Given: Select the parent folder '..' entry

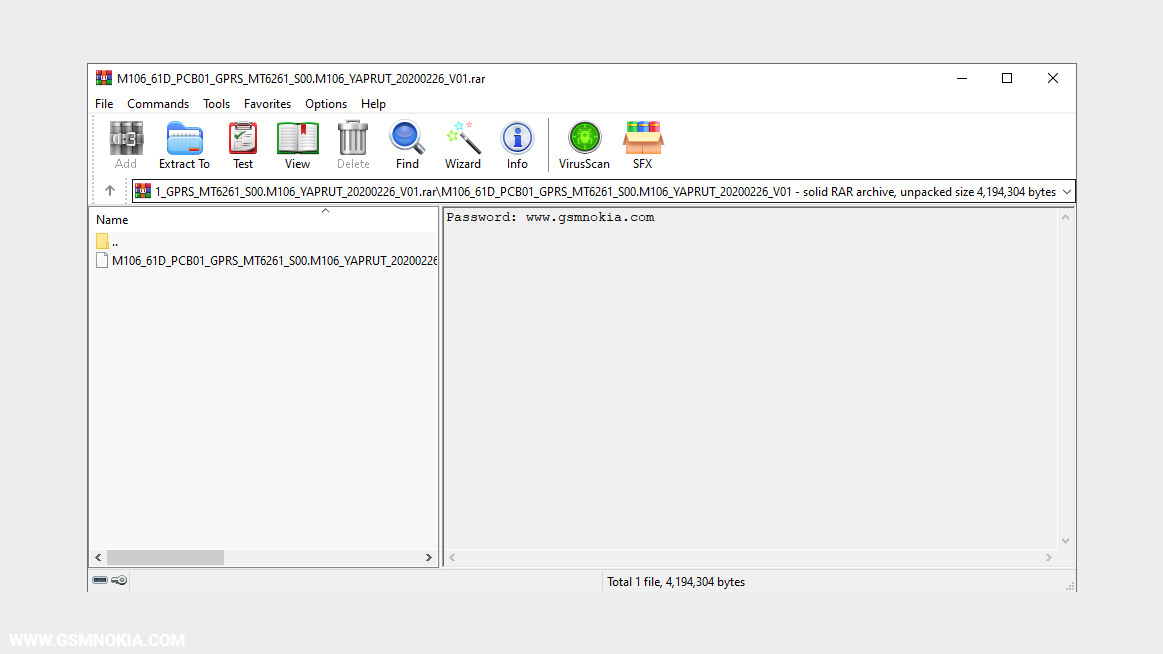Looking at the screenshot, I should click(107, 241).
